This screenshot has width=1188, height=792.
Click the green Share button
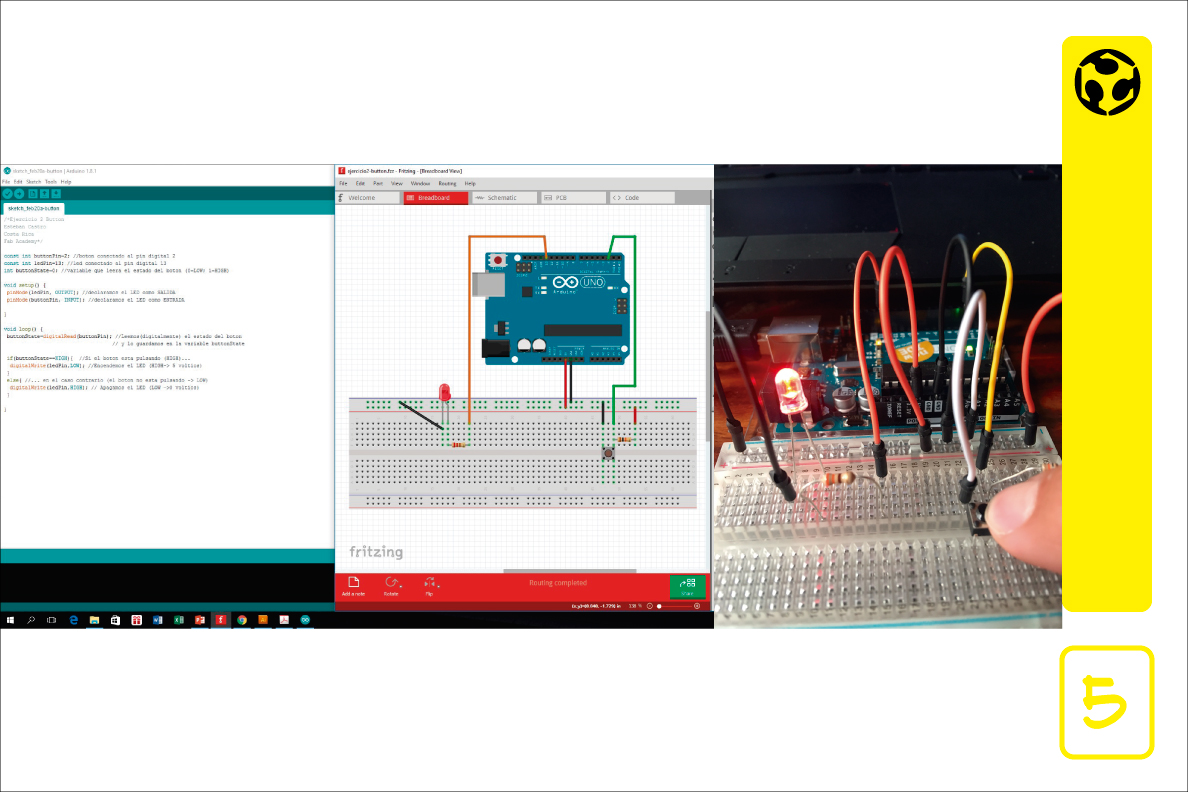(x=687, y=587)
